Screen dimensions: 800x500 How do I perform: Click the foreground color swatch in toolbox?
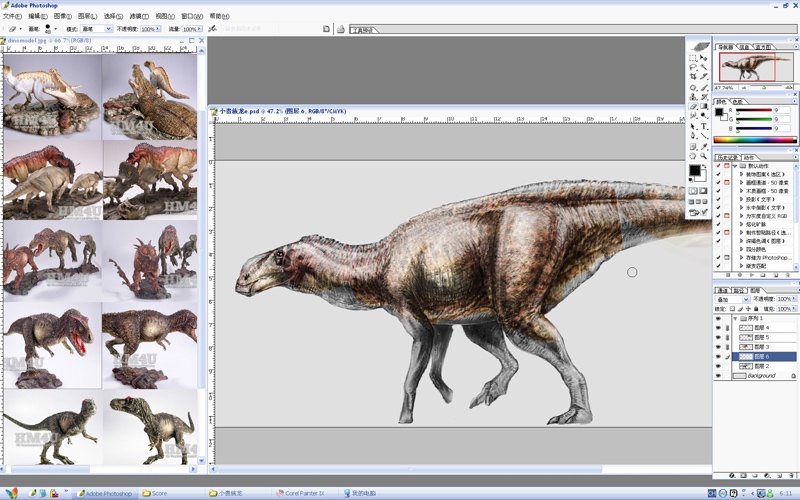[694, 170]
